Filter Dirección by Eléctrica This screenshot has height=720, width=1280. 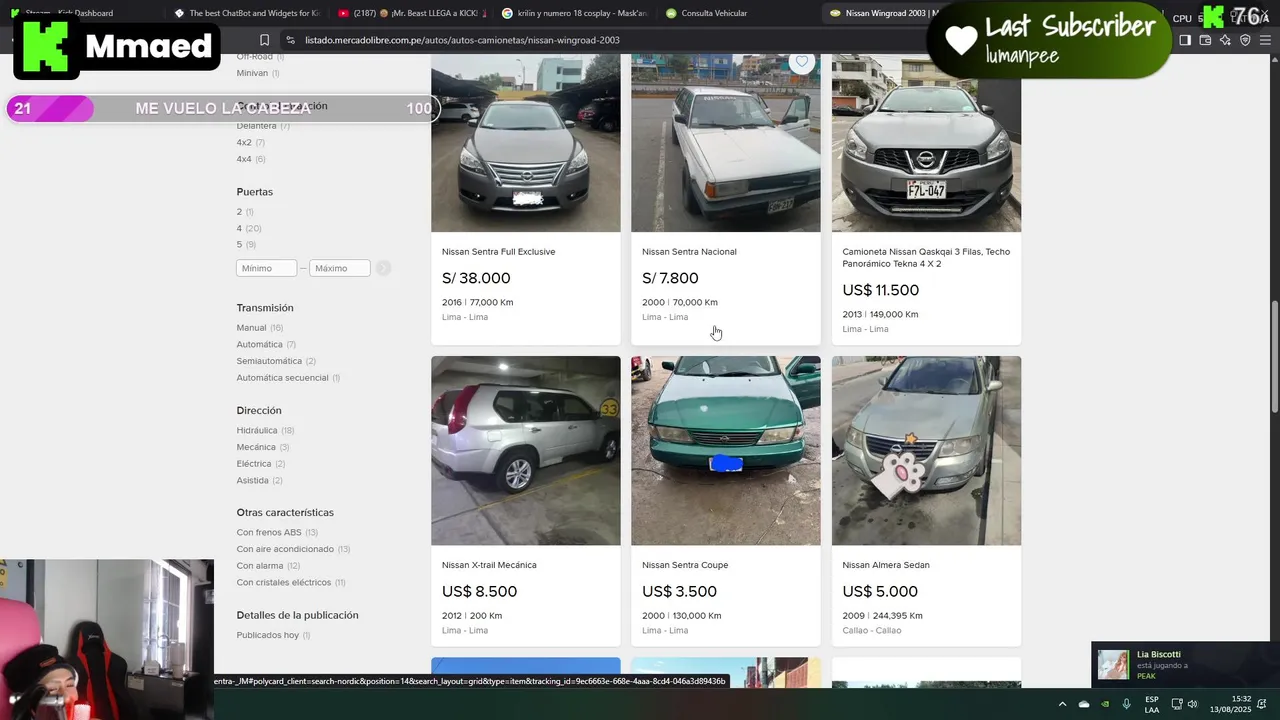point(261,464)
